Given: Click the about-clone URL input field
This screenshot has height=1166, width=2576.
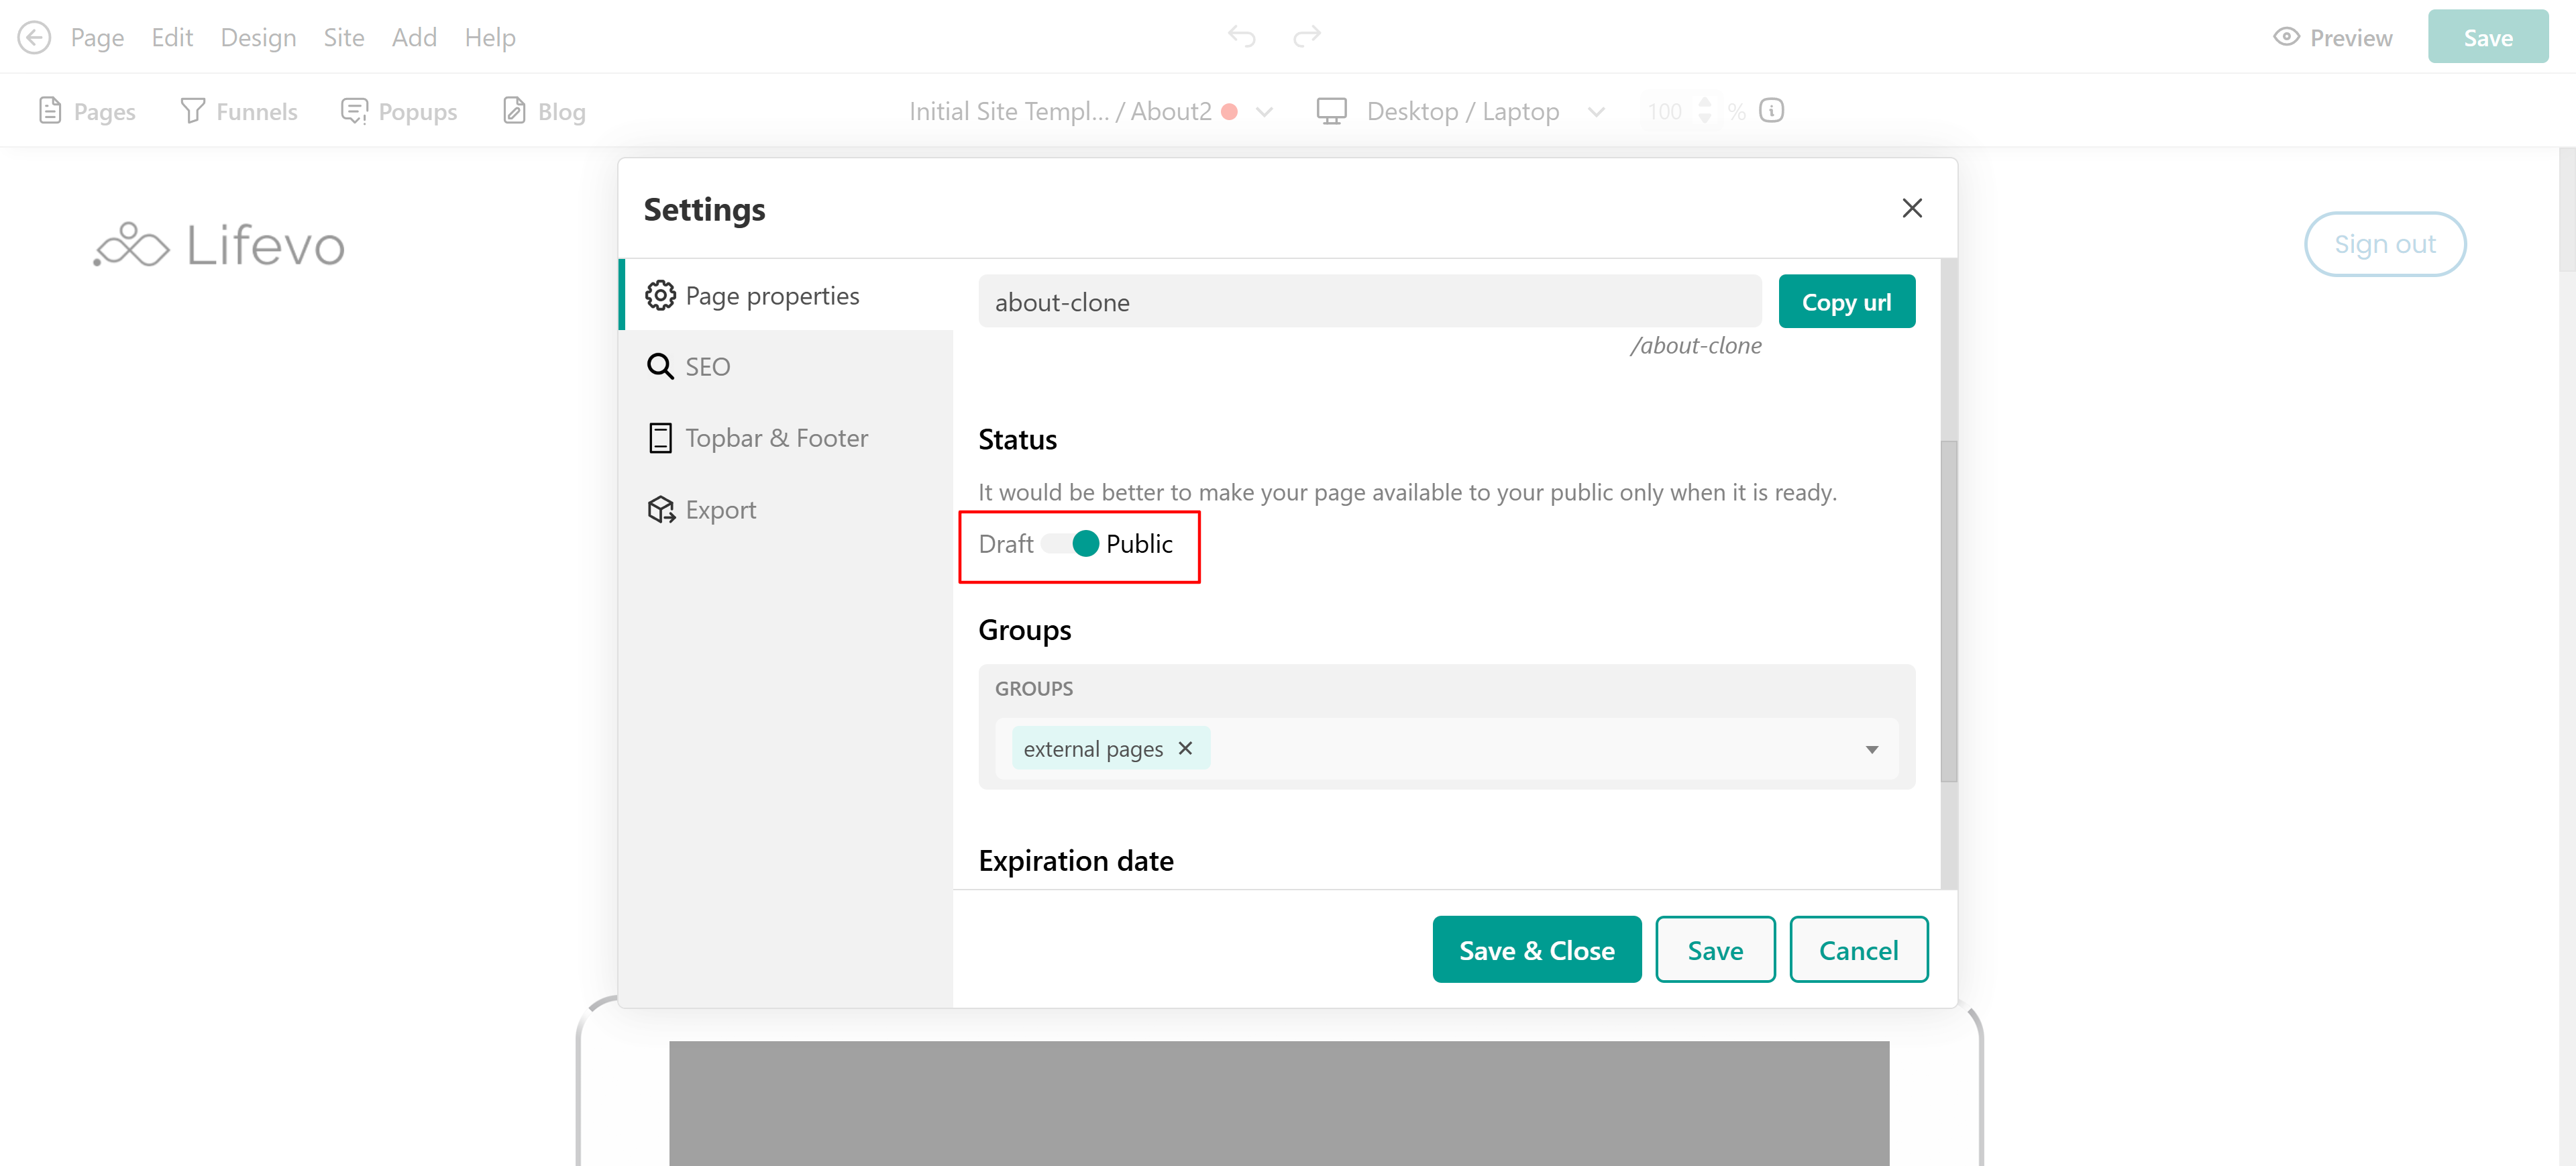Looking at the screenshot, I should click(1369, 302).
